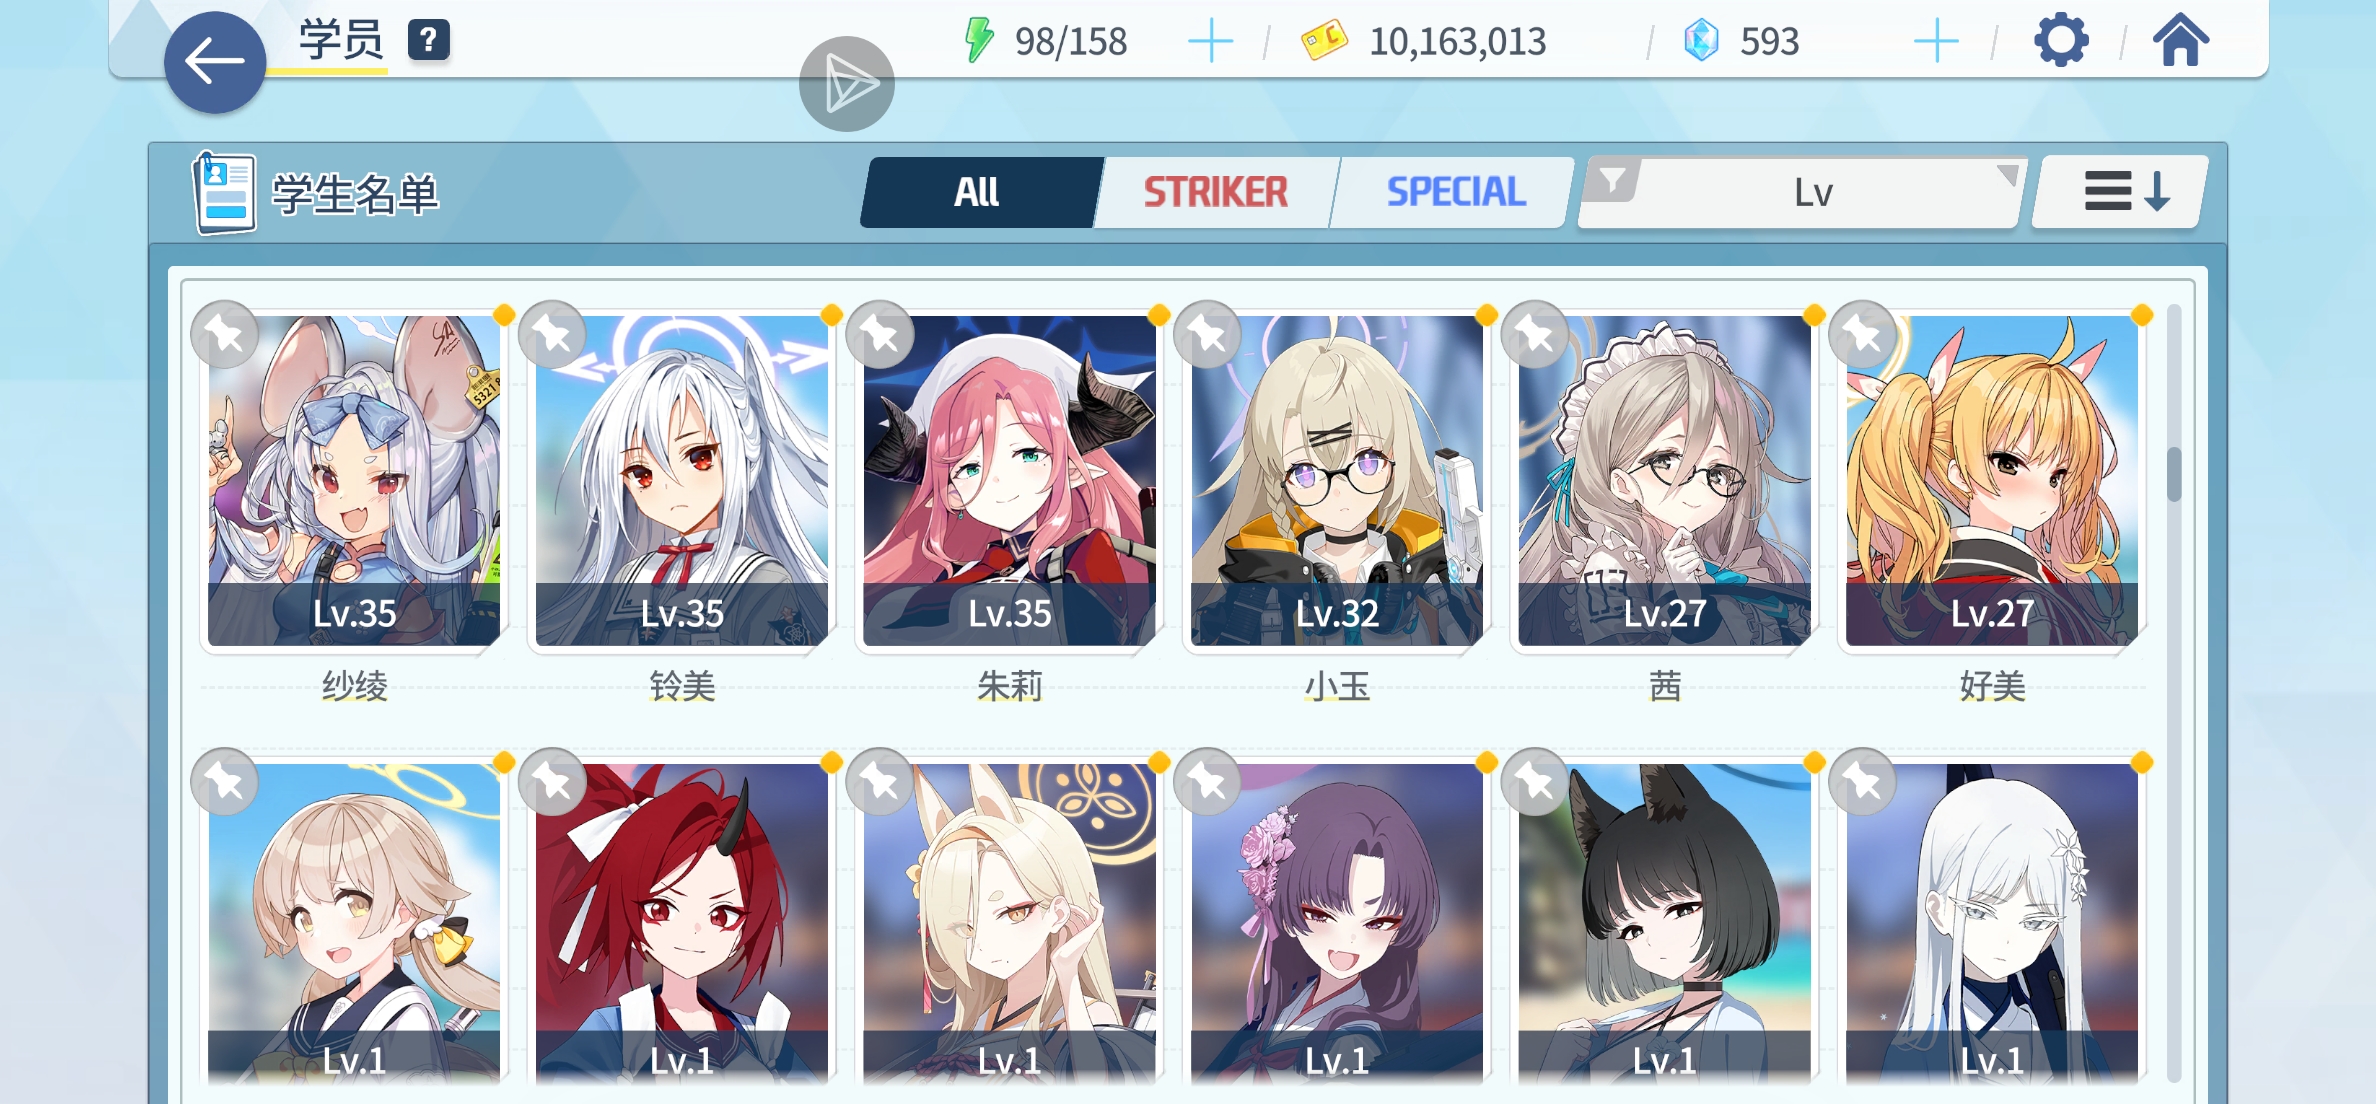The image size is (2376, 1104).
Task: Click the student list scrollbar handle
Action: click(2174, 474)
